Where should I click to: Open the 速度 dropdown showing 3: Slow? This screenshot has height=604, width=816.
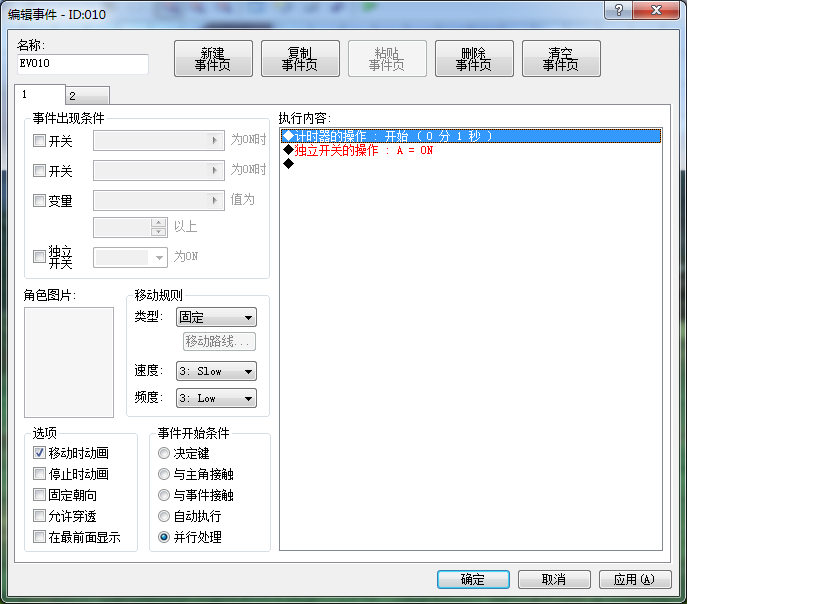(216, 371)
